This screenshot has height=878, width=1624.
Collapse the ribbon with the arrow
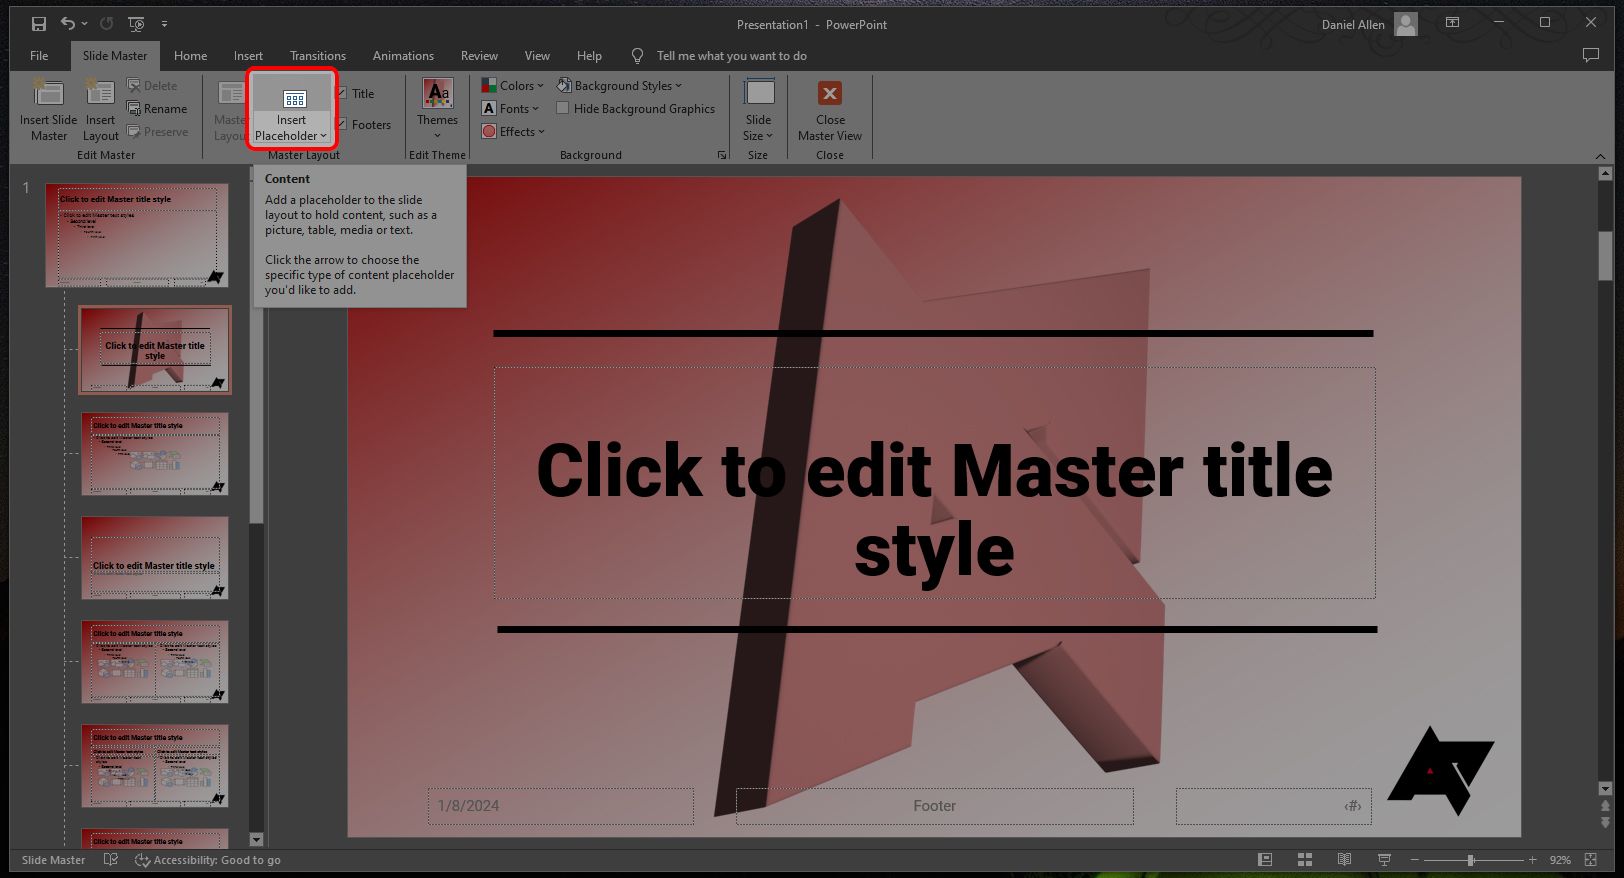point(1600,156)
